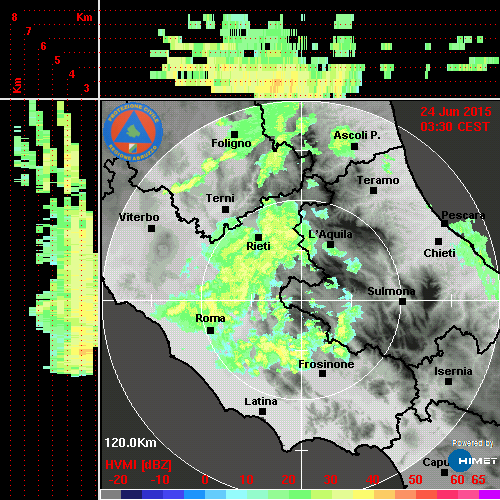Select the L'Aquila city marker
Viewport: 500px width, 500px height.
(x=330, y=244)
